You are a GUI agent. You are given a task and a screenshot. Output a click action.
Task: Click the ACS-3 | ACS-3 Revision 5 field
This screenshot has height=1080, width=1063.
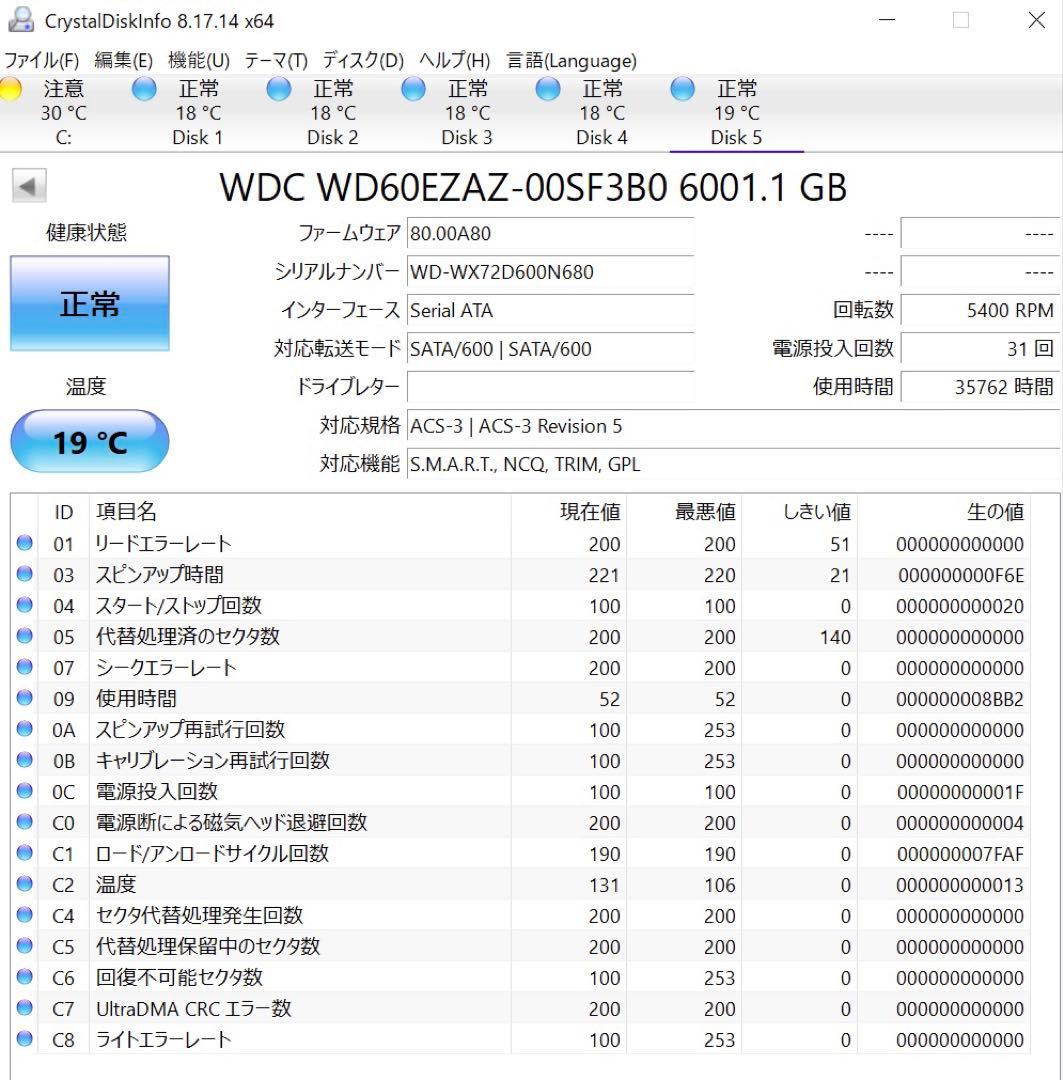click(x=733, y=426)
